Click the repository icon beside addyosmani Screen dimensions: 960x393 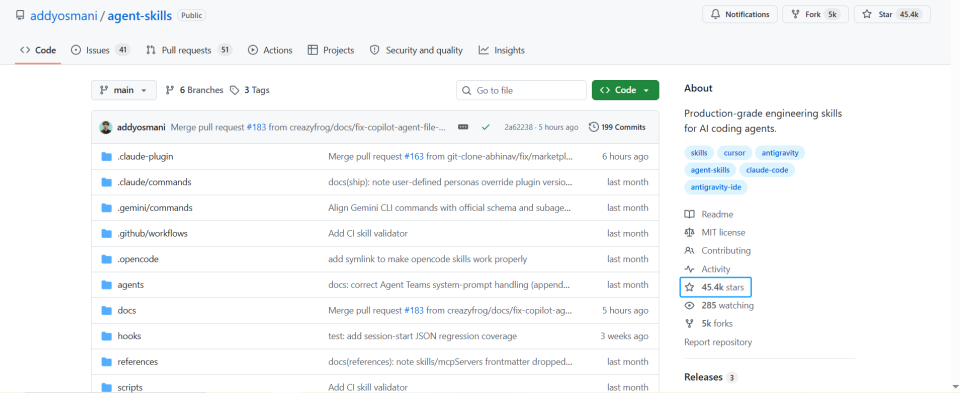20,15
